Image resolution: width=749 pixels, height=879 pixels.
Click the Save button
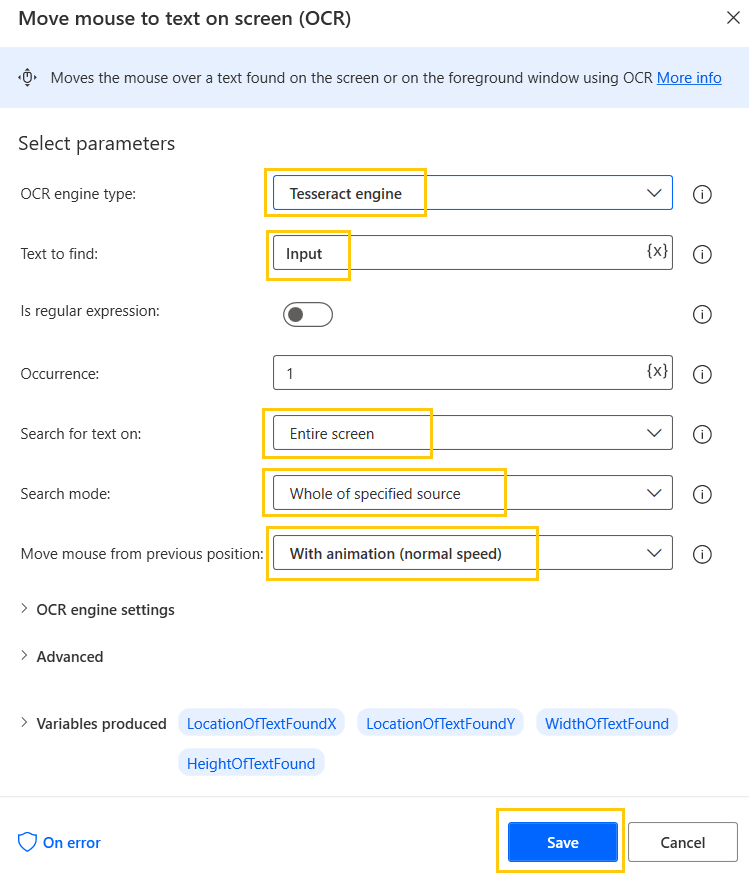point(561,842)
